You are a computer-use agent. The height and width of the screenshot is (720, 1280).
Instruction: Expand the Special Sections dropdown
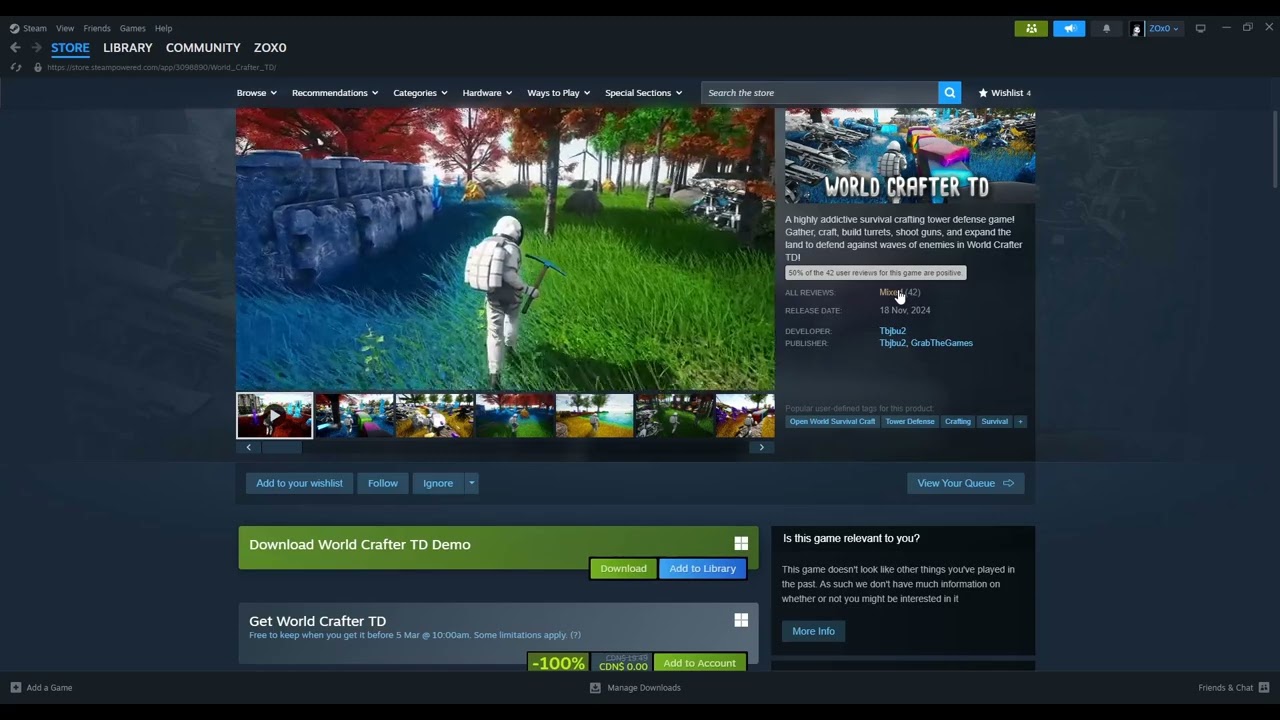pyautogui.click(x=643, y=93)
